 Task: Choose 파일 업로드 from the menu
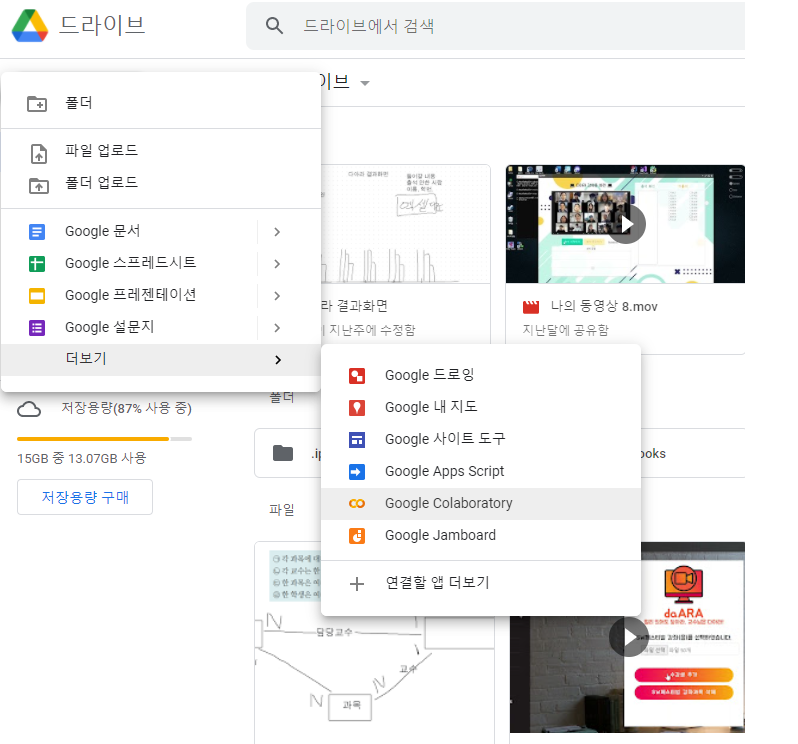coord(161,151)
